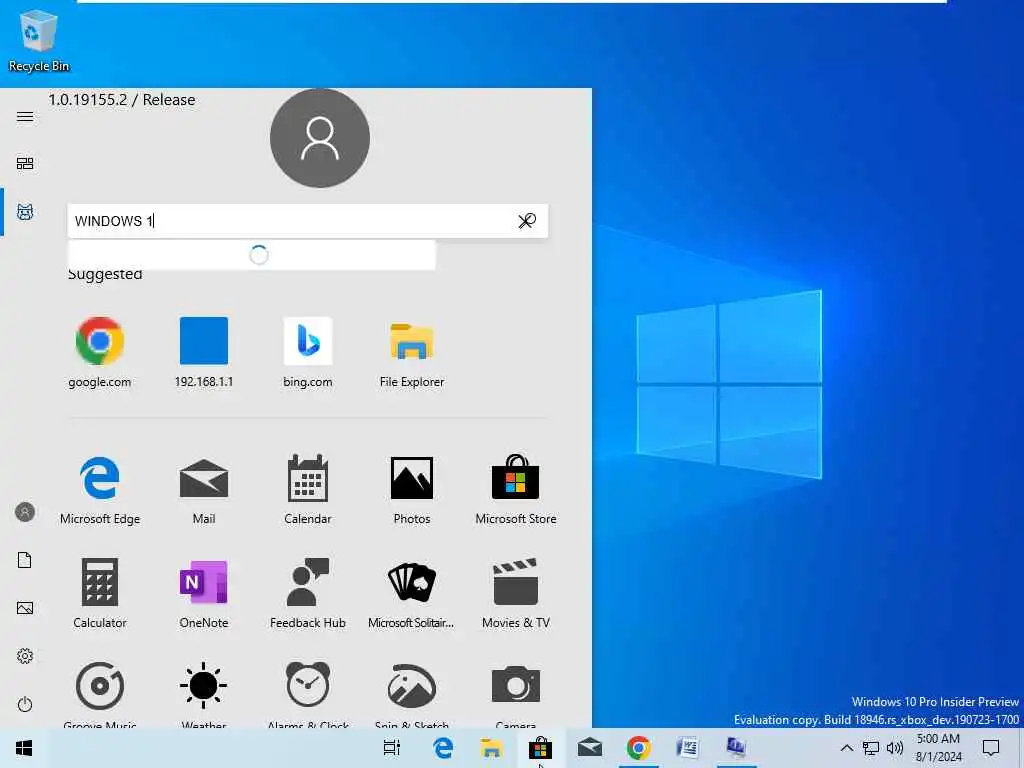Open the Camera app
The image size is (1024, 768).
point(516,694)
